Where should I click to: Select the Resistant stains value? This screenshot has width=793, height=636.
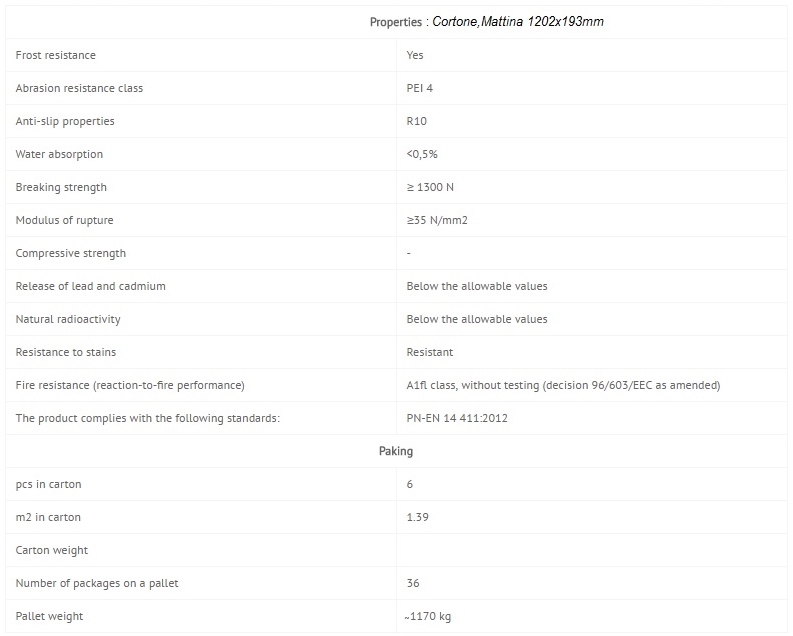pos(430,352)
